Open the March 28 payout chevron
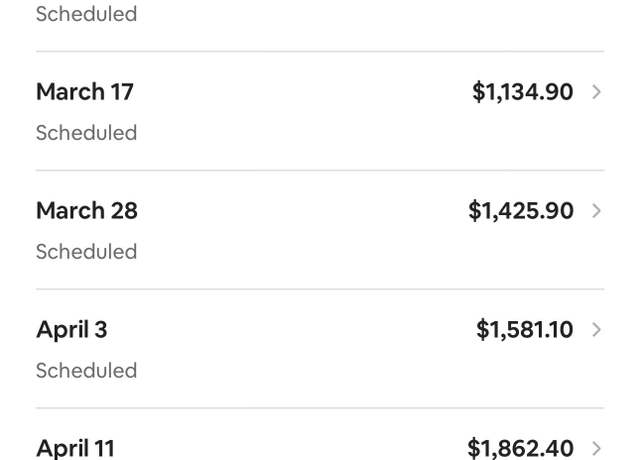The width and height of the screenshot is (640, 460). pyautogui.click(x=596, y=211)
